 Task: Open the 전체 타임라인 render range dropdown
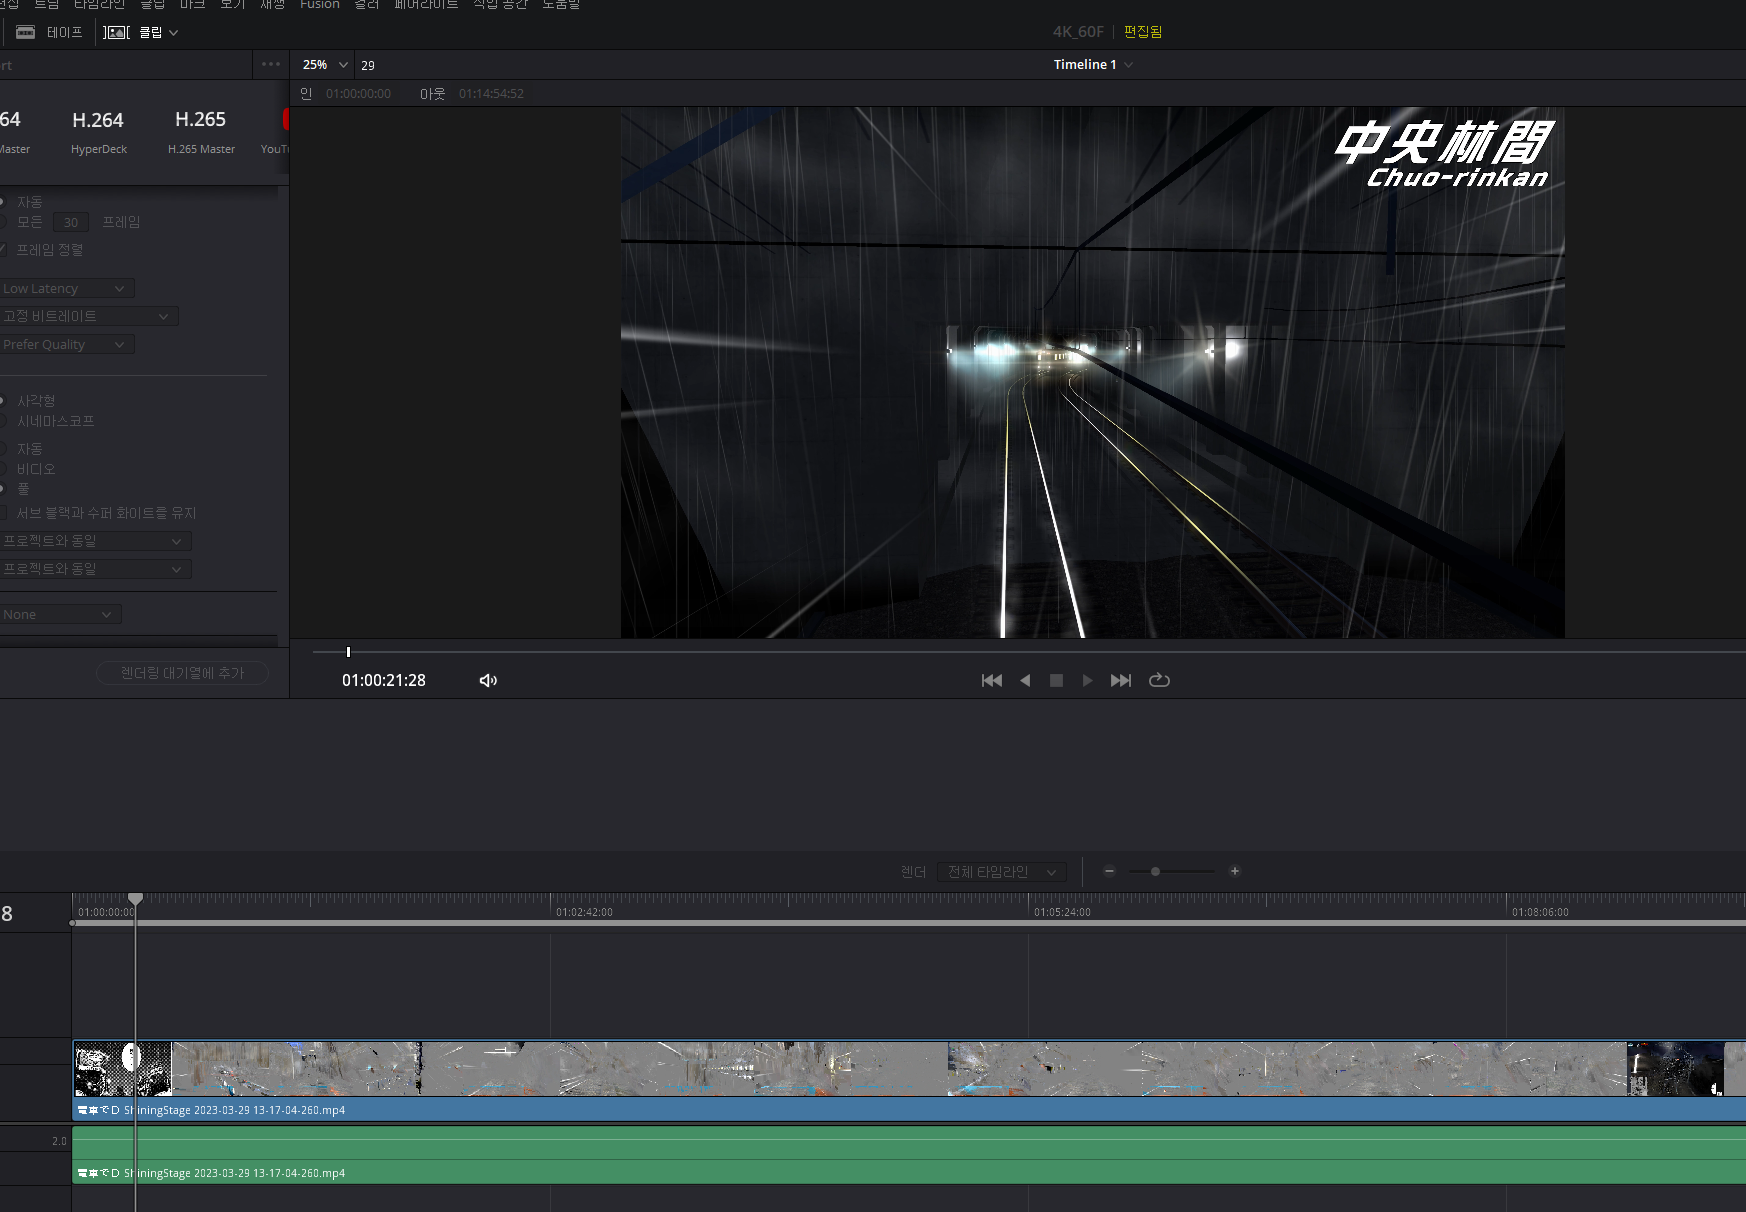(x=1002, y=872)
